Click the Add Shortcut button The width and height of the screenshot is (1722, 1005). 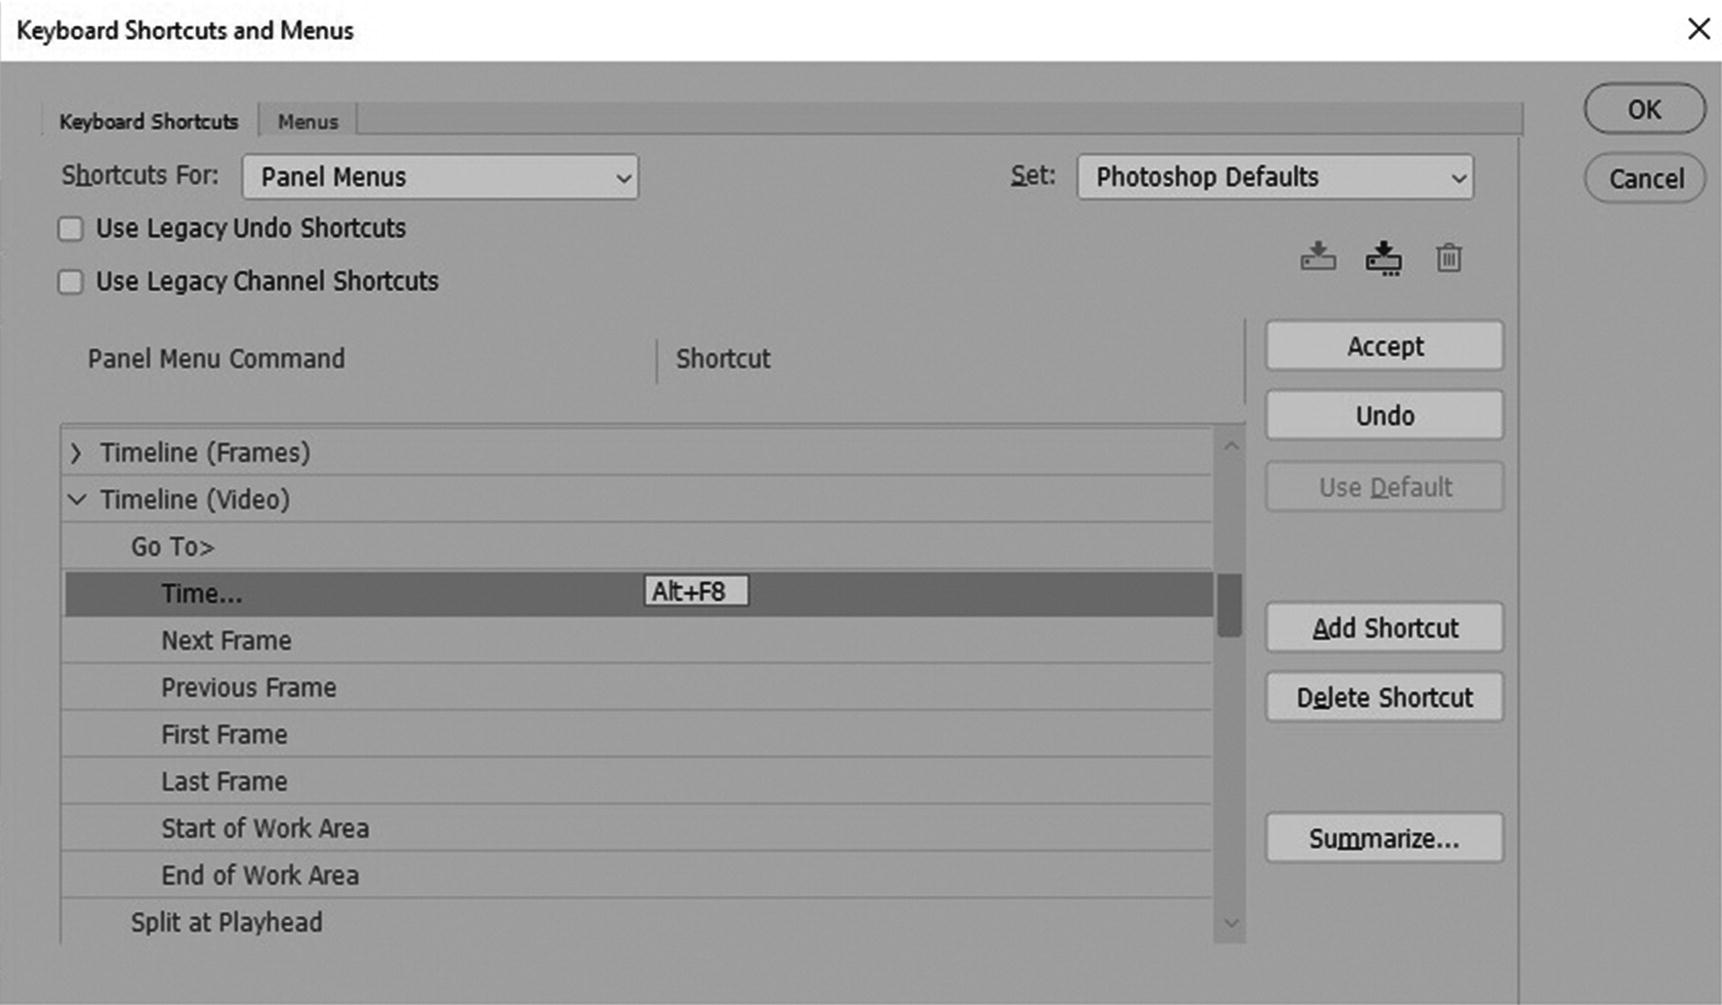1384,628
